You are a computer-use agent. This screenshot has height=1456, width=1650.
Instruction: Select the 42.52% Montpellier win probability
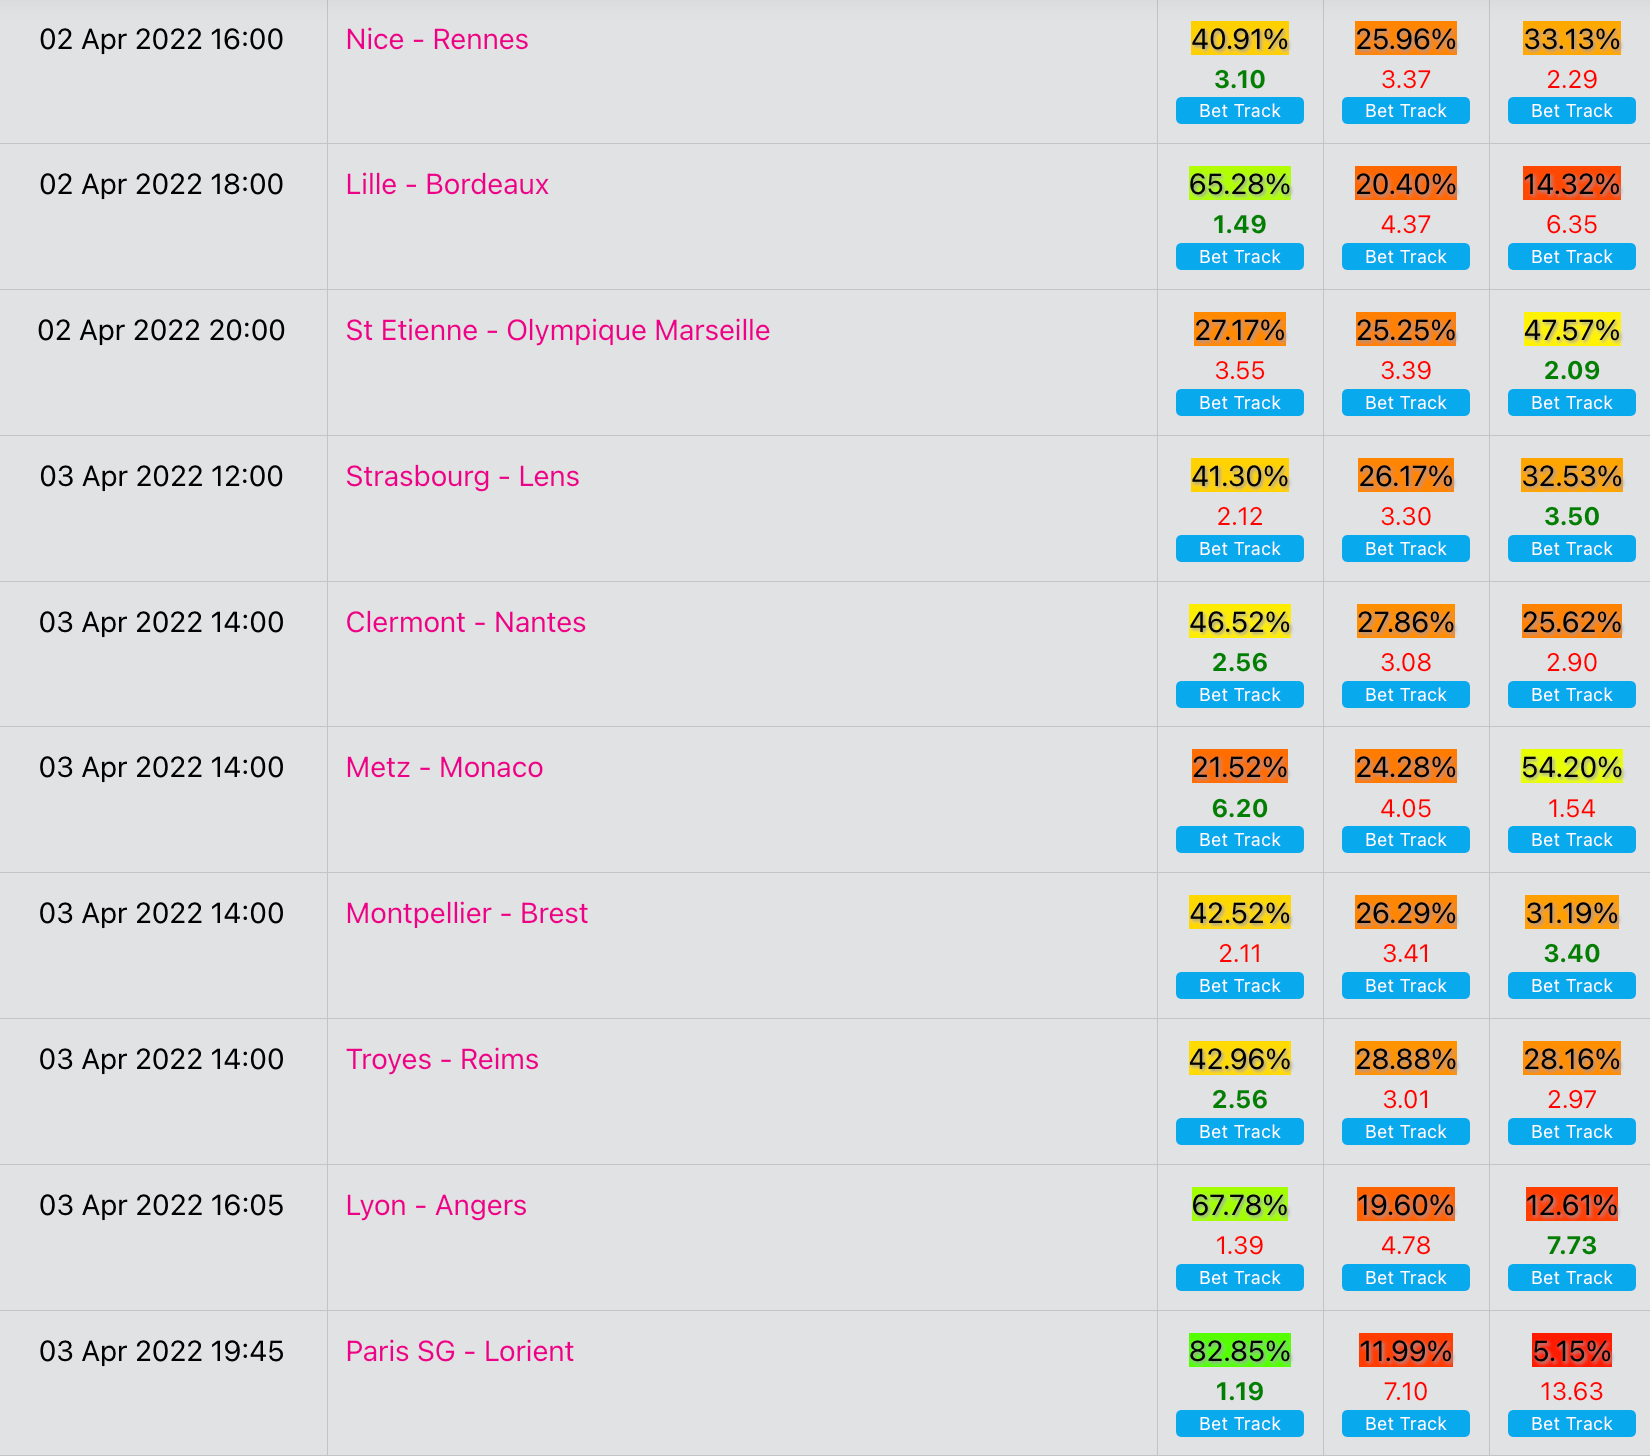(x=1240, y=913)
